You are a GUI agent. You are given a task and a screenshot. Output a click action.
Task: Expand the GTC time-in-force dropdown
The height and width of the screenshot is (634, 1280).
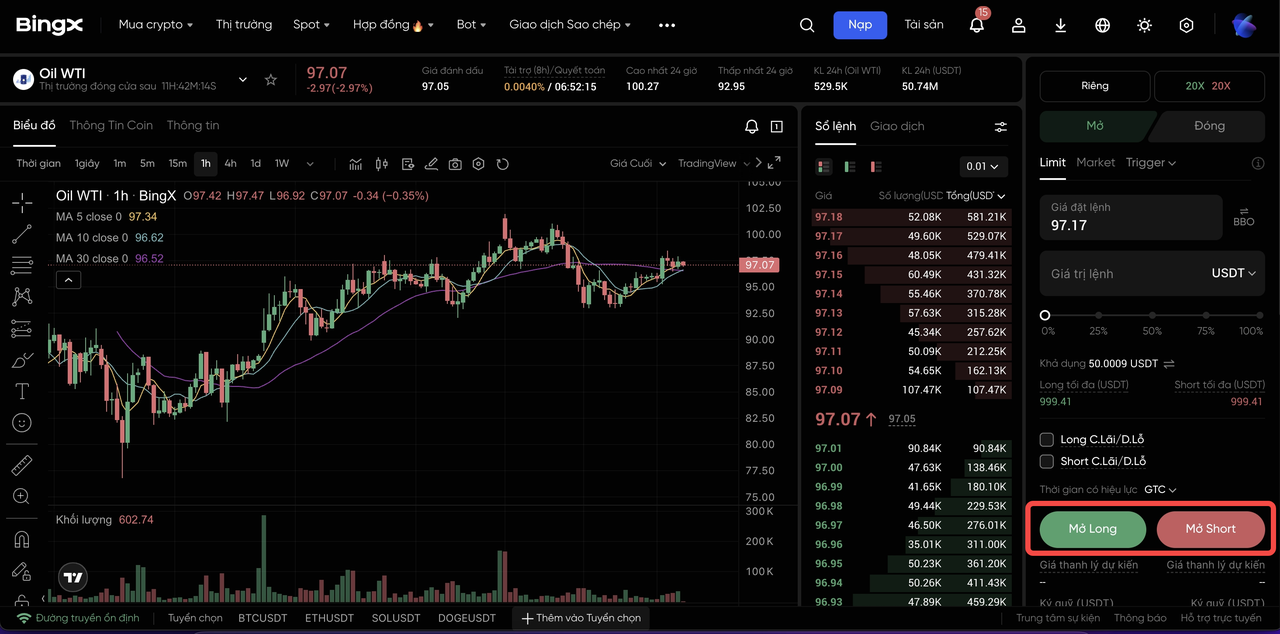click(x=1160, y=490)
